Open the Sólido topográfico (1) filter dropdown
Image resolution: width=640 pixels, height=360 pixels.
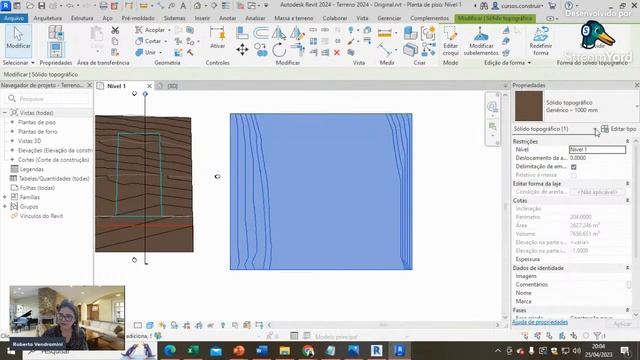(596, 129)
